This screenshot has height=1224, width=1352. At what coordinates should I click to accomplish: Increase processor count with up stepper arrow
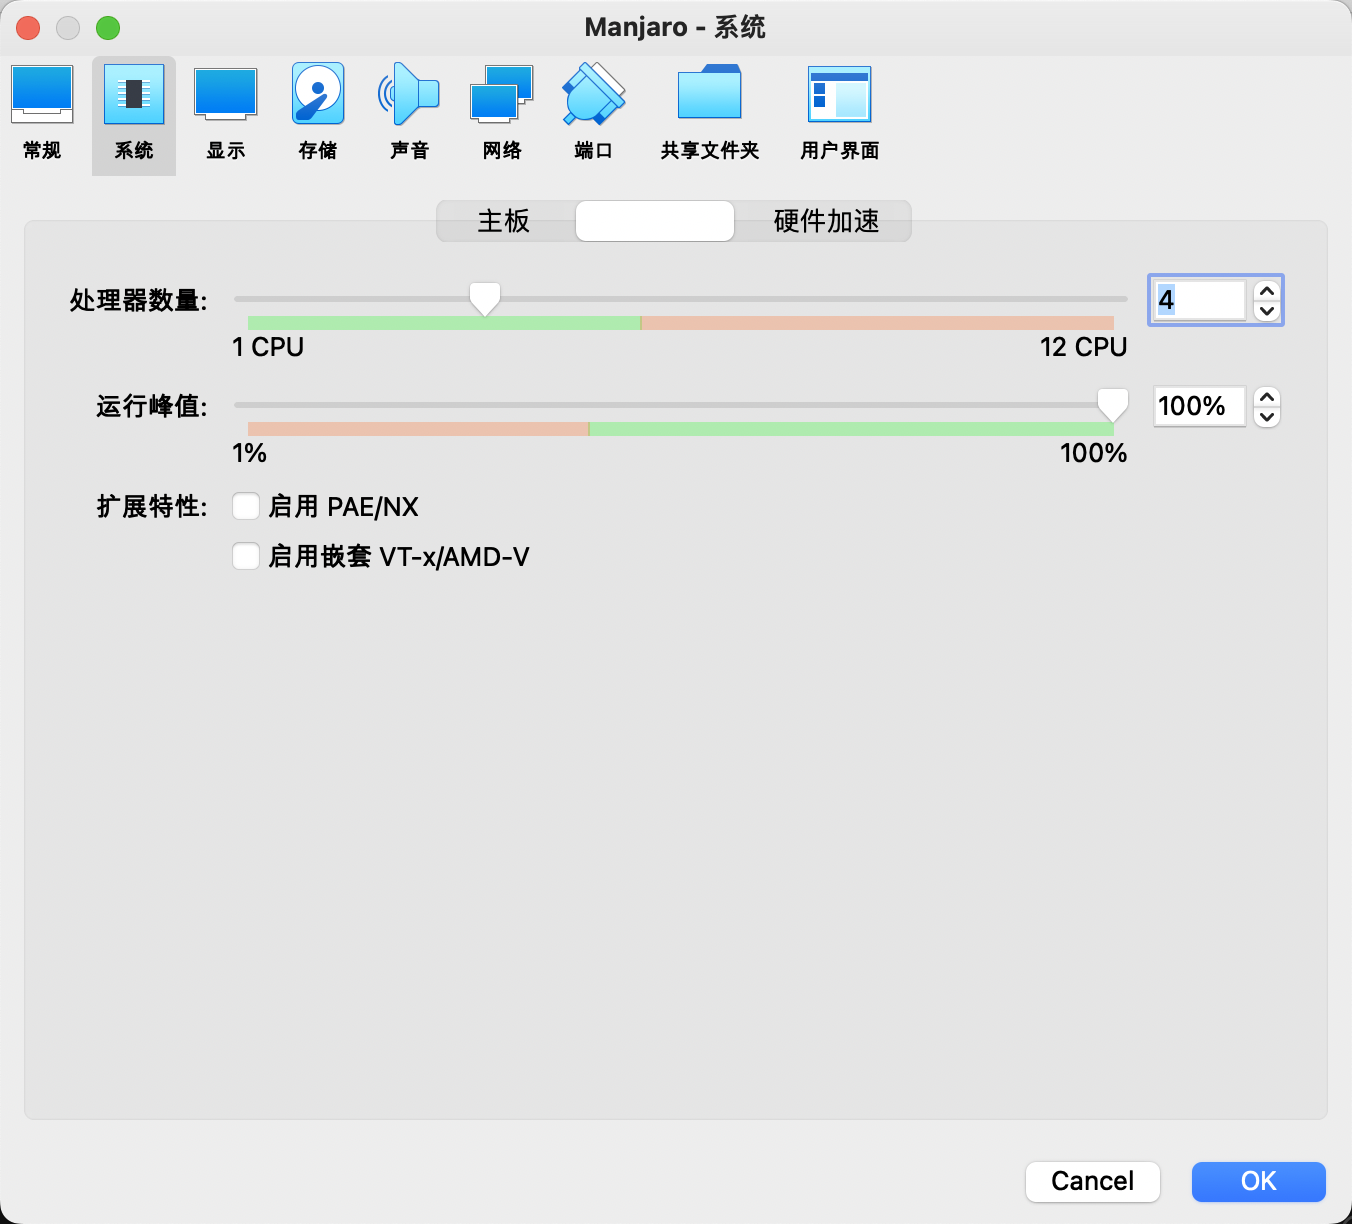[1267, 290]
